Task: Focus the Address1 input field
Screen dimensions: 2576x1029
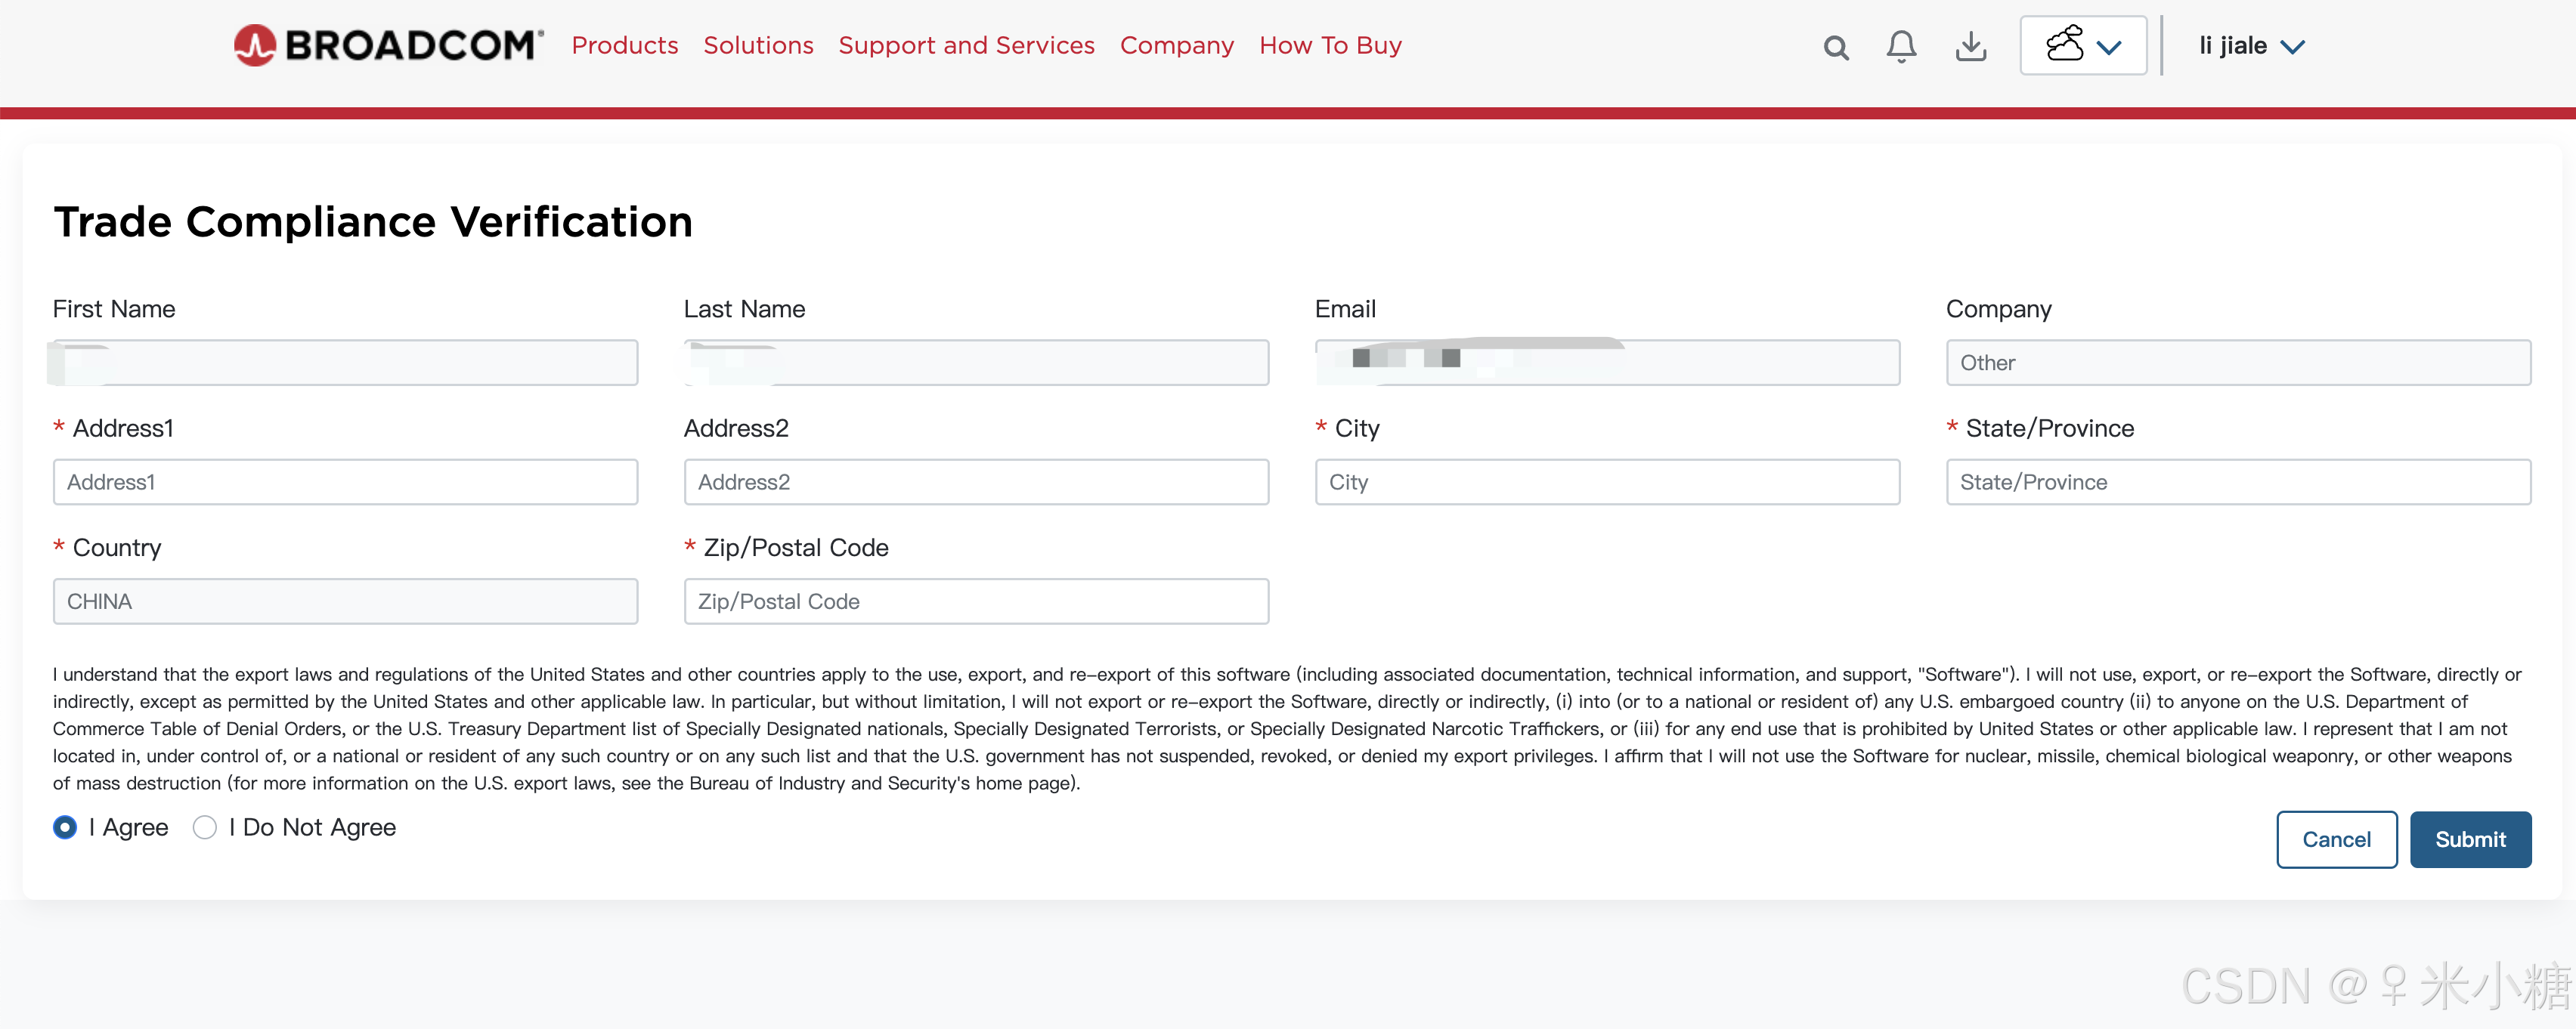Action: pos(345,482)
